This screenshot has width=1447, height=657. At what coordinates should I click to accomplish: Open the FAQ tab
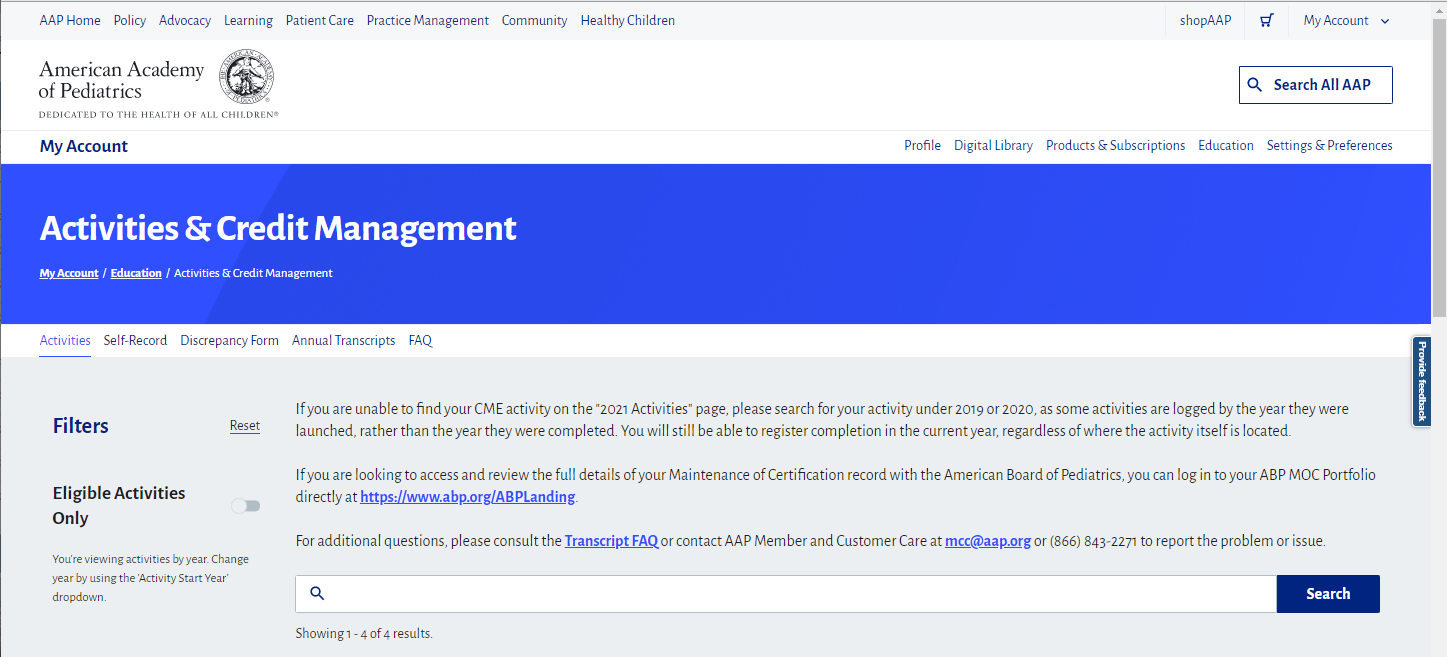tap(420, 340)
